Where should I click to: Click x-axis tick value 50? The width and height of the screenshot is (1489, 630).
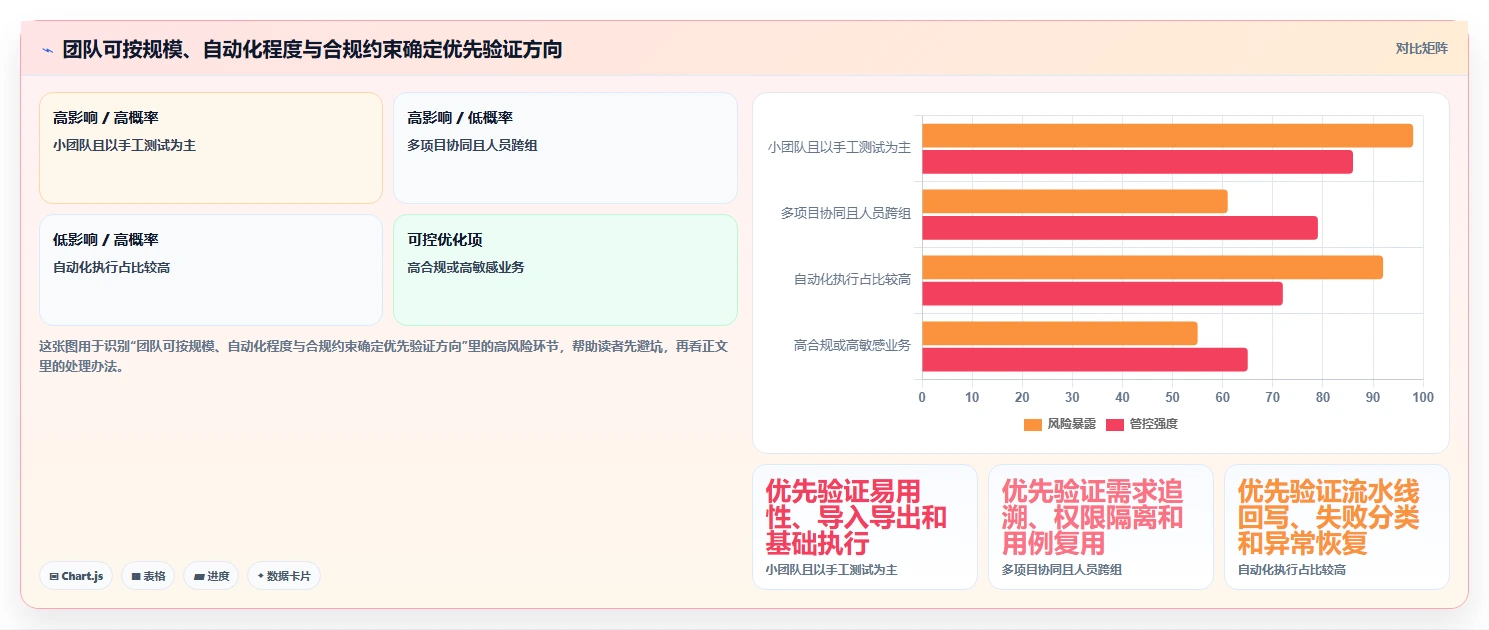pos(1172,397)
